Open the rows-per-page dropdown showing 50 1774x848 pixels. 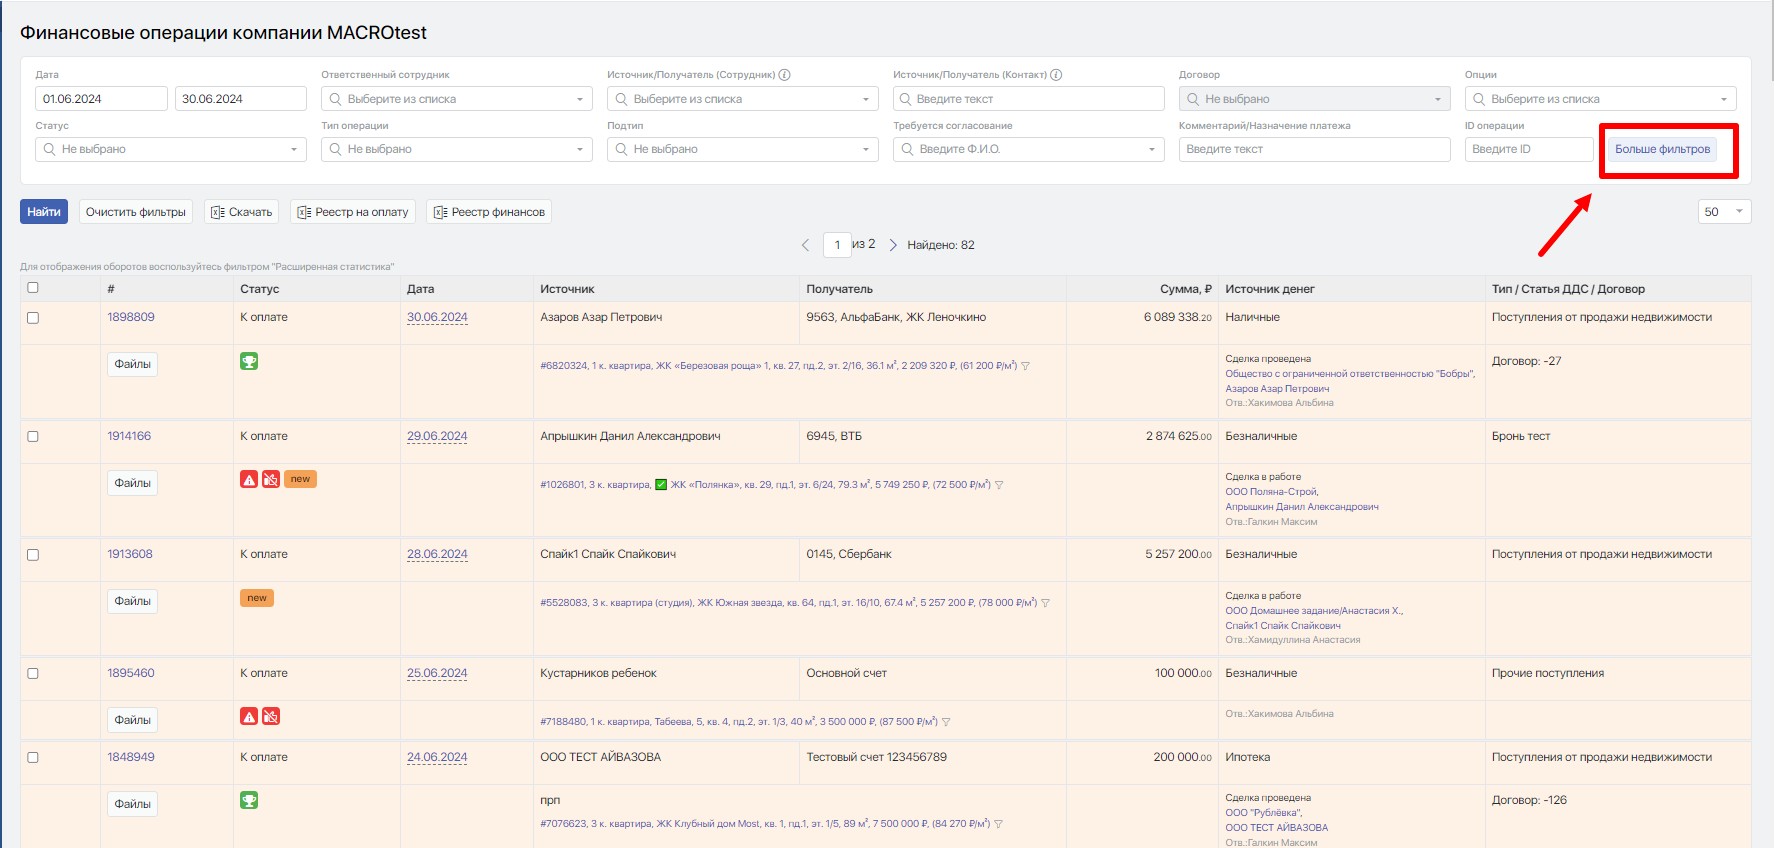point(1724,212)
